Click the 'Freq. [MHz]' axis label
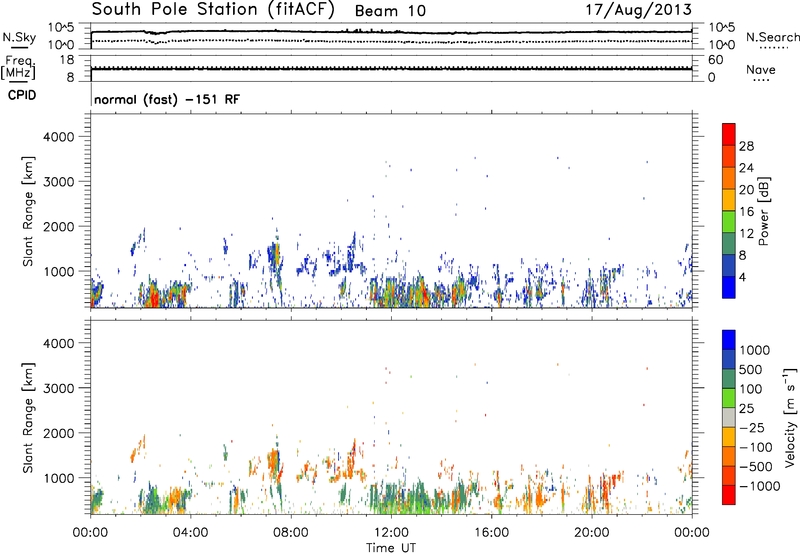Image resolution: width=800 pixels, height=554 pixels. 18,67
